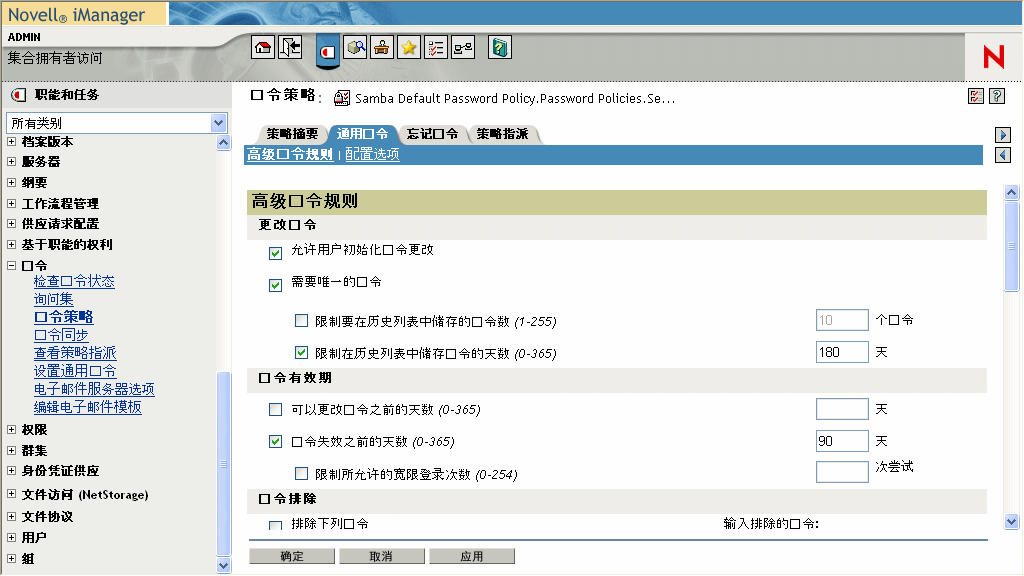Click the Favorites star icon
This screenshot has width=1024, height=576.
pyautogui.click(x=408, y=47)
